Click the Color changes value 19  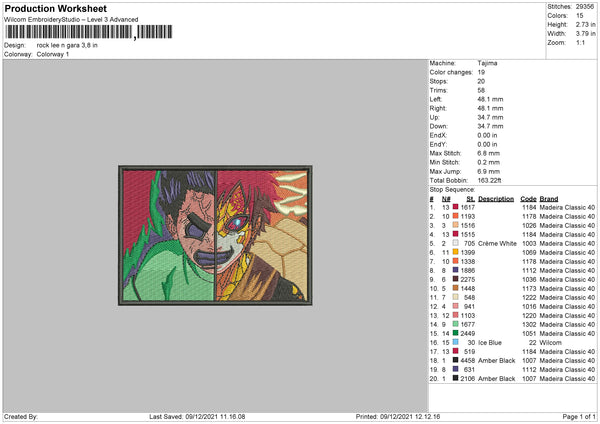point(481,72)
